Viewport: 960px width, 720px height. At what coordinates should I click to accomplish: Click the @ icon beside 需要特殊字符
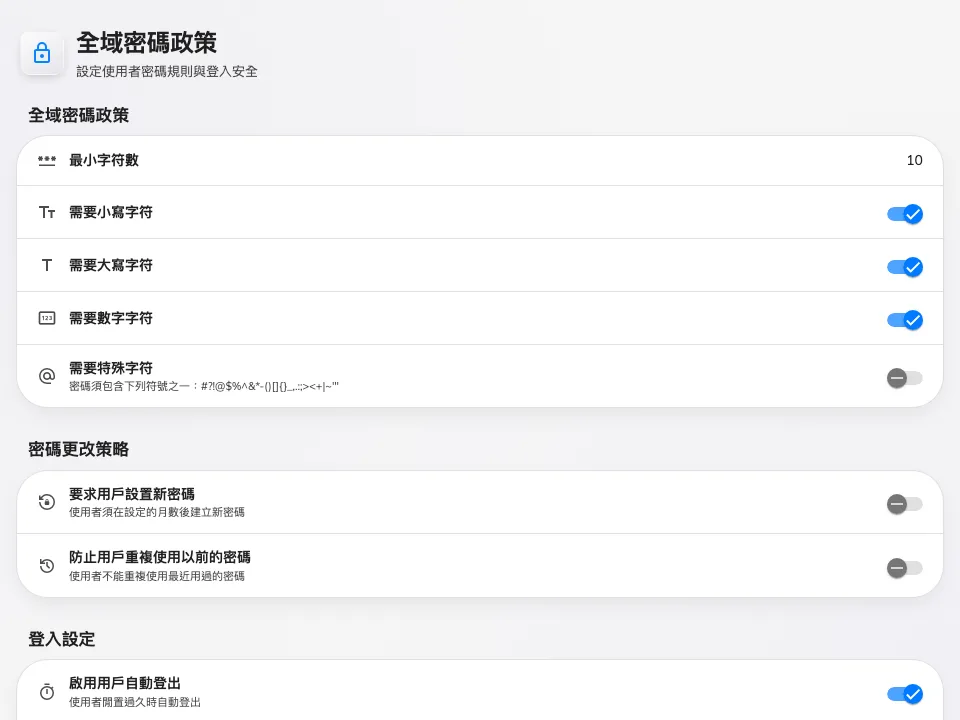point(47,376)
